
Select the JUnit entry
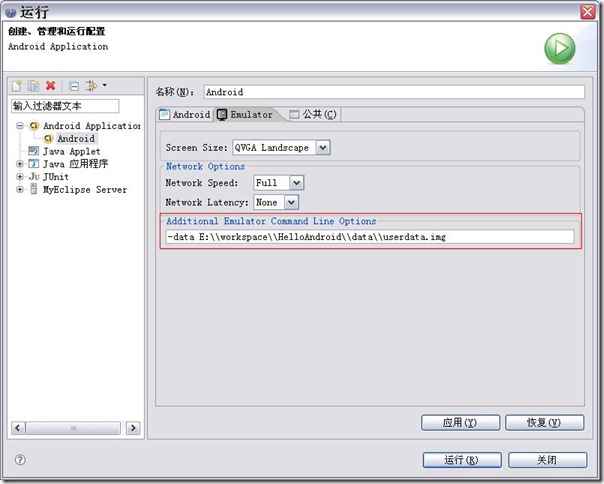56,176
